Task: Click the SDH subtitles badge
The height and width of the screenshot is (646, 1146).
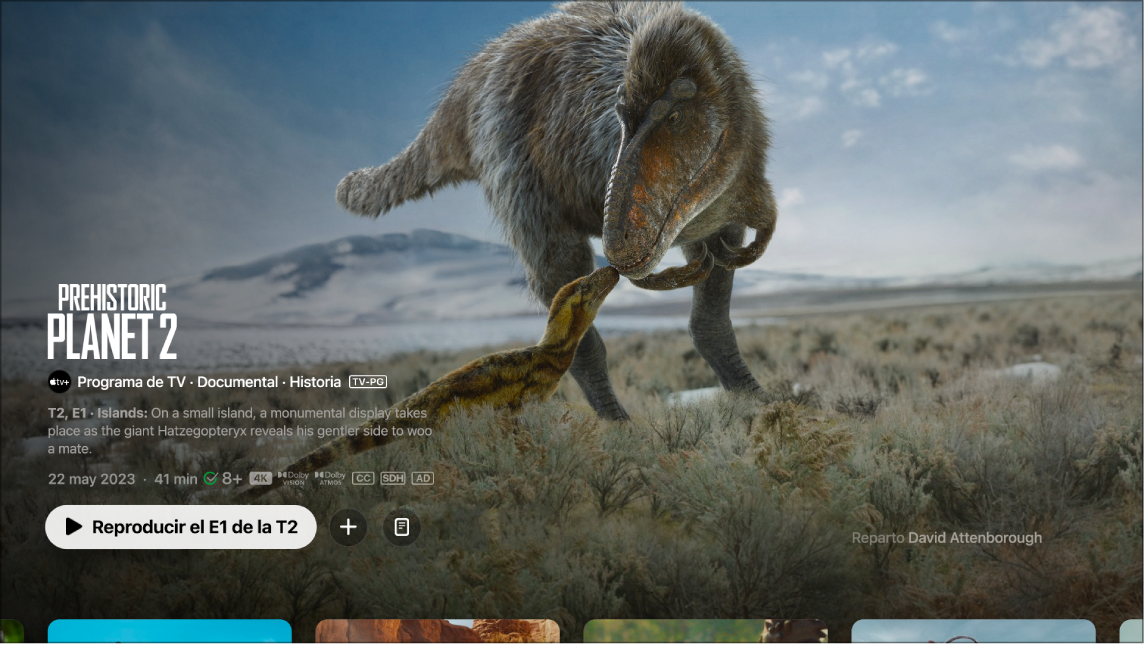Action: (392, 479)
